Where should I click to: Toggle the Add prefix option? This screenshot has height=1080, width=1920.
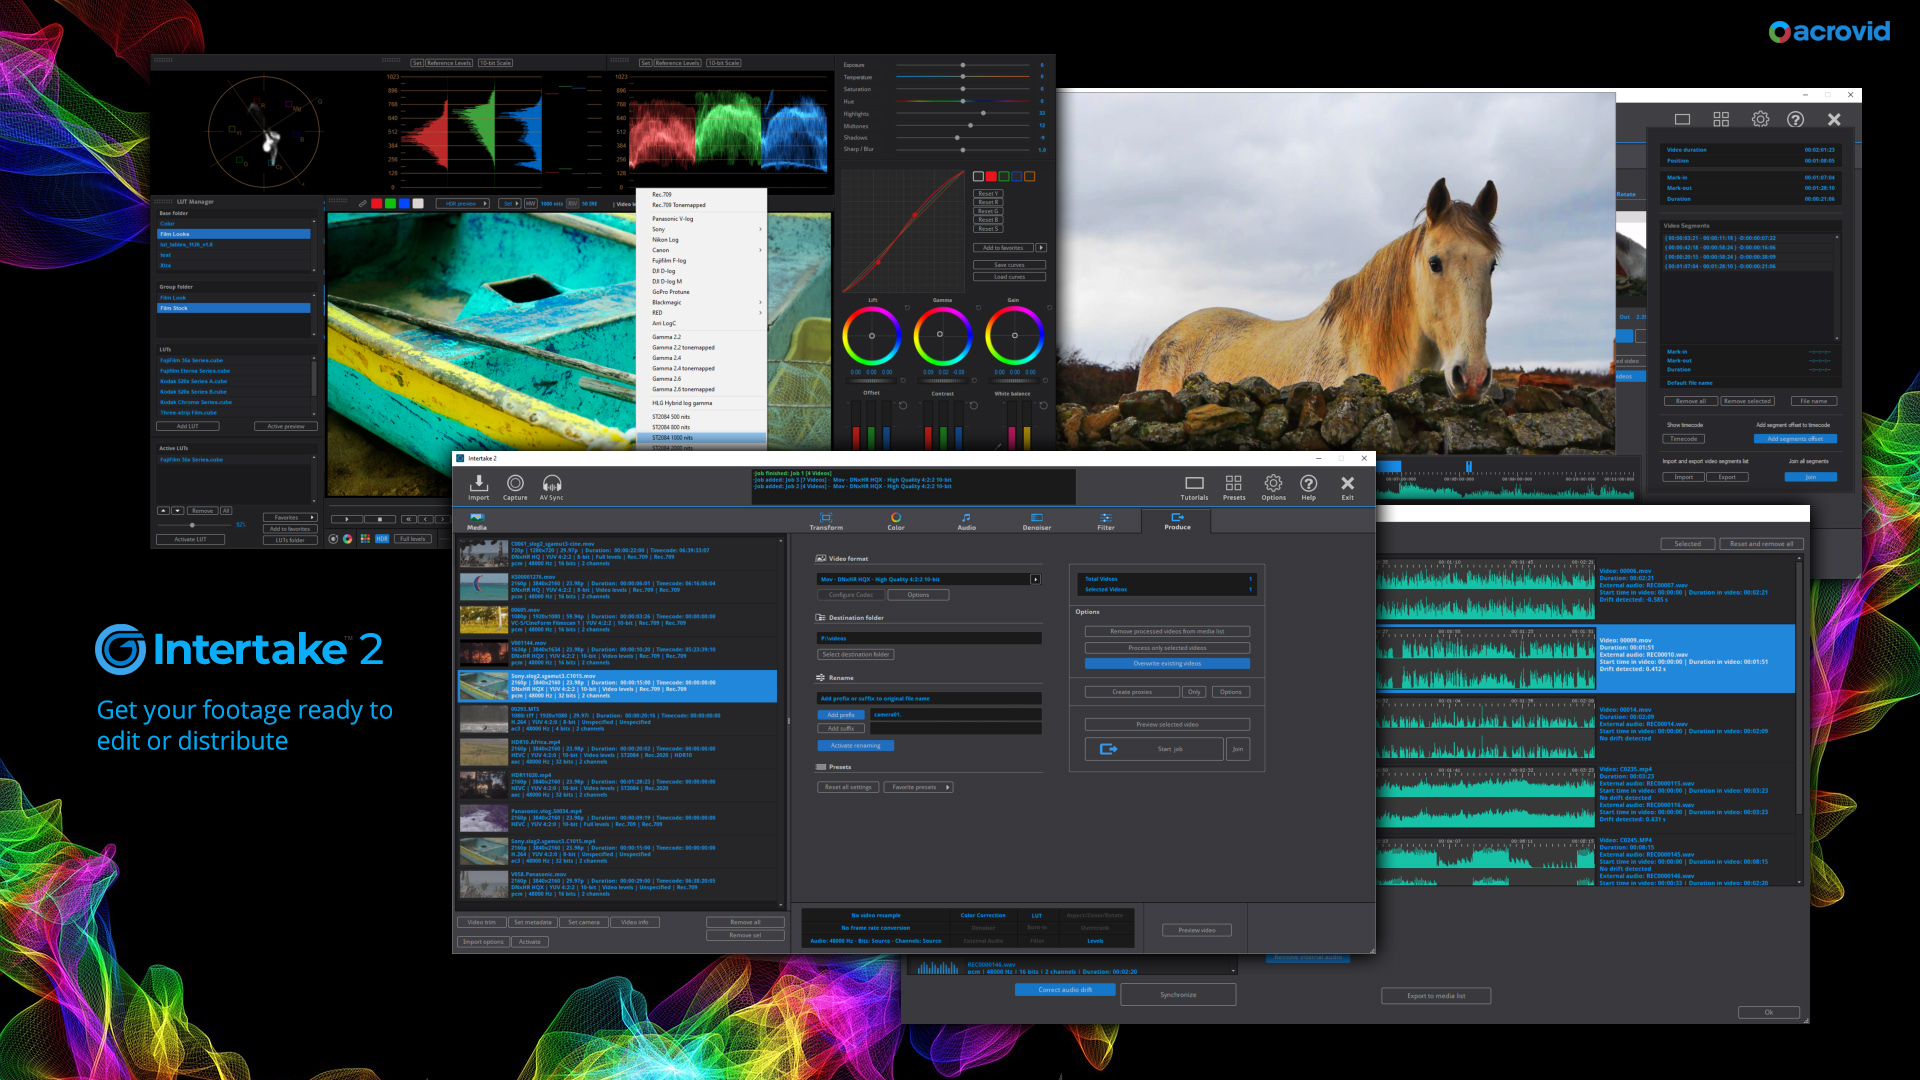click(841, 715)
